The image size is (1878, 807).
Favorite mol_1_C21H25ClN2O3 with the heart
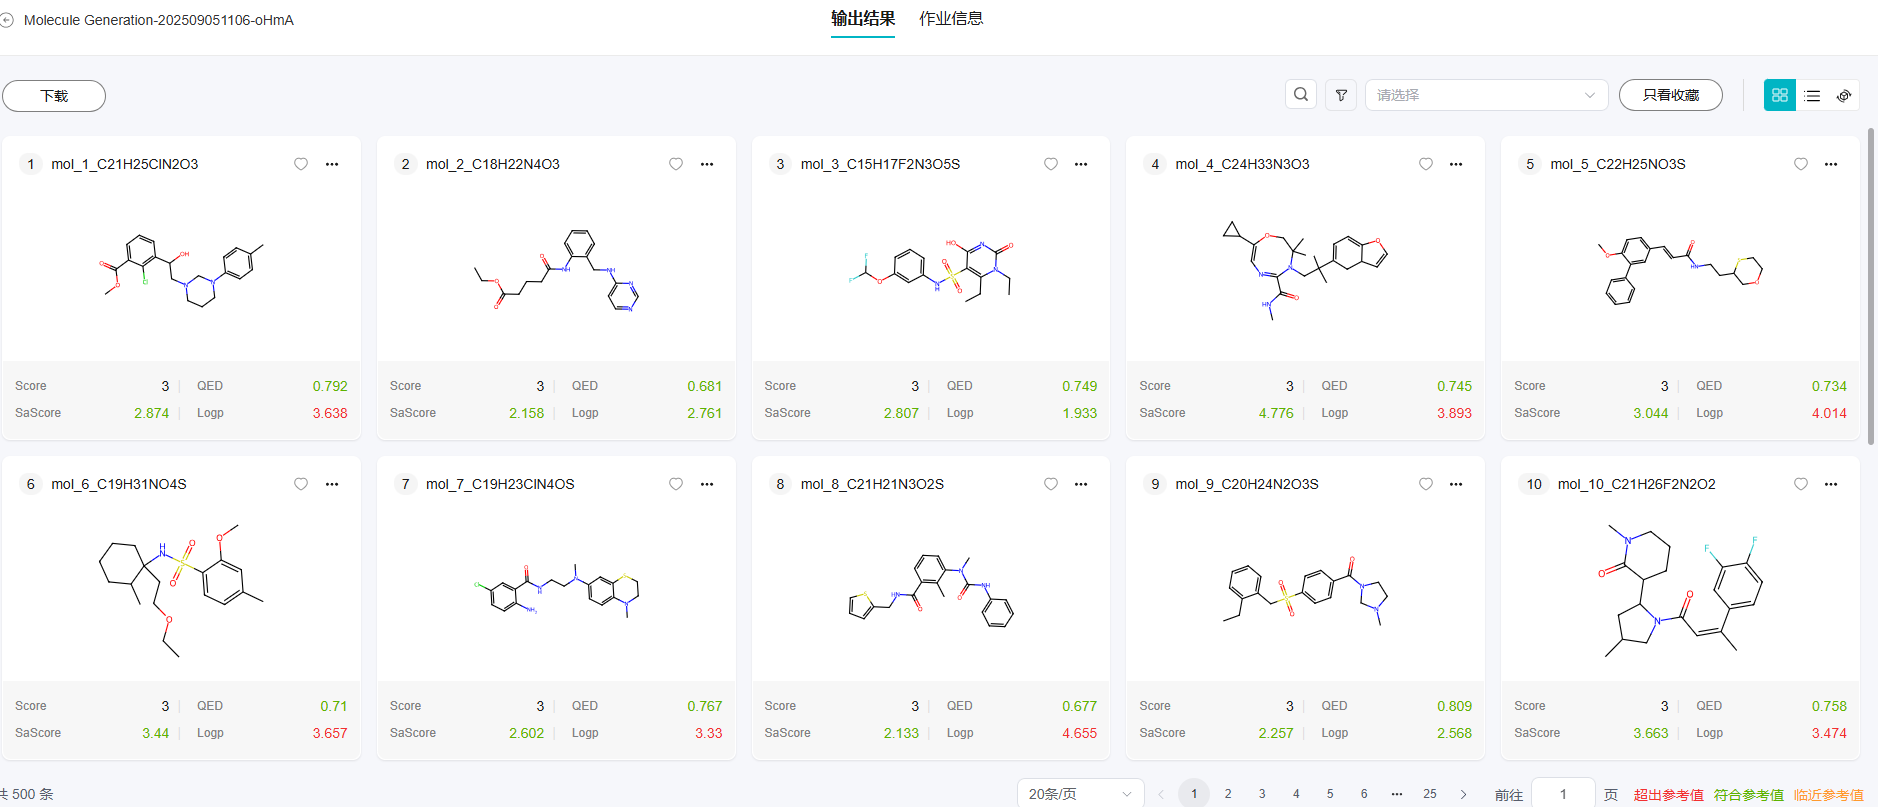[301, 164]
